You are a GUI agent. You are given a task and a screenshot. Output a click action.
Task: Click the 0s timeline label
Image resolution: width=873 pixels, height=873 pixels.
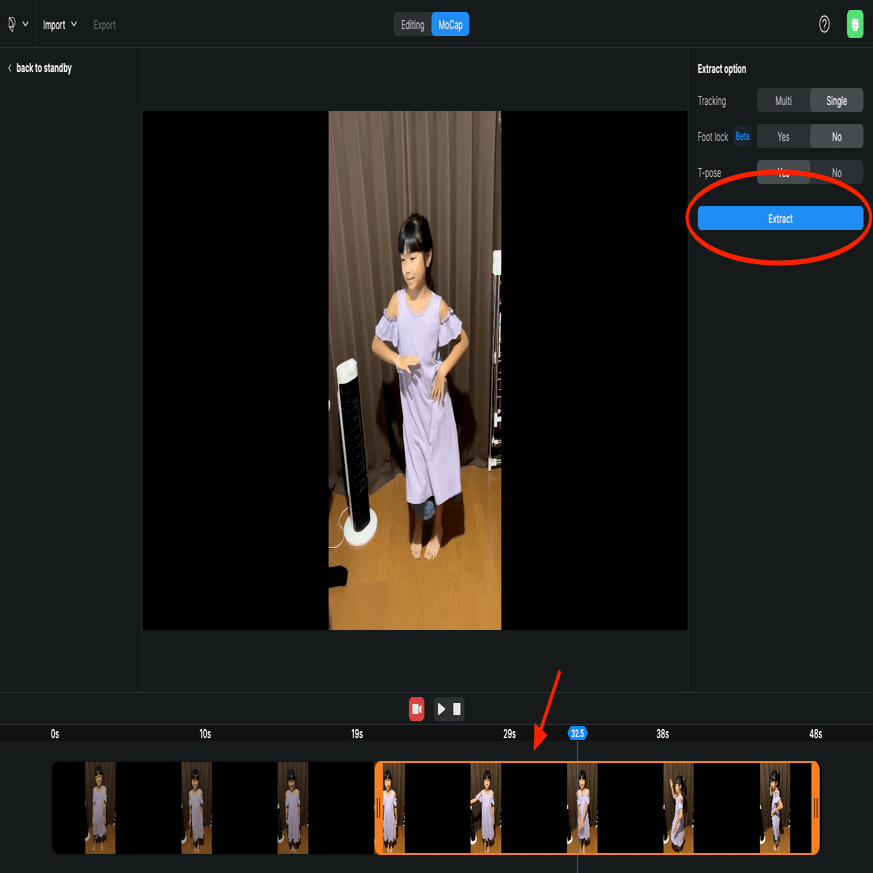pyautogui.click(x=55, y=734)
